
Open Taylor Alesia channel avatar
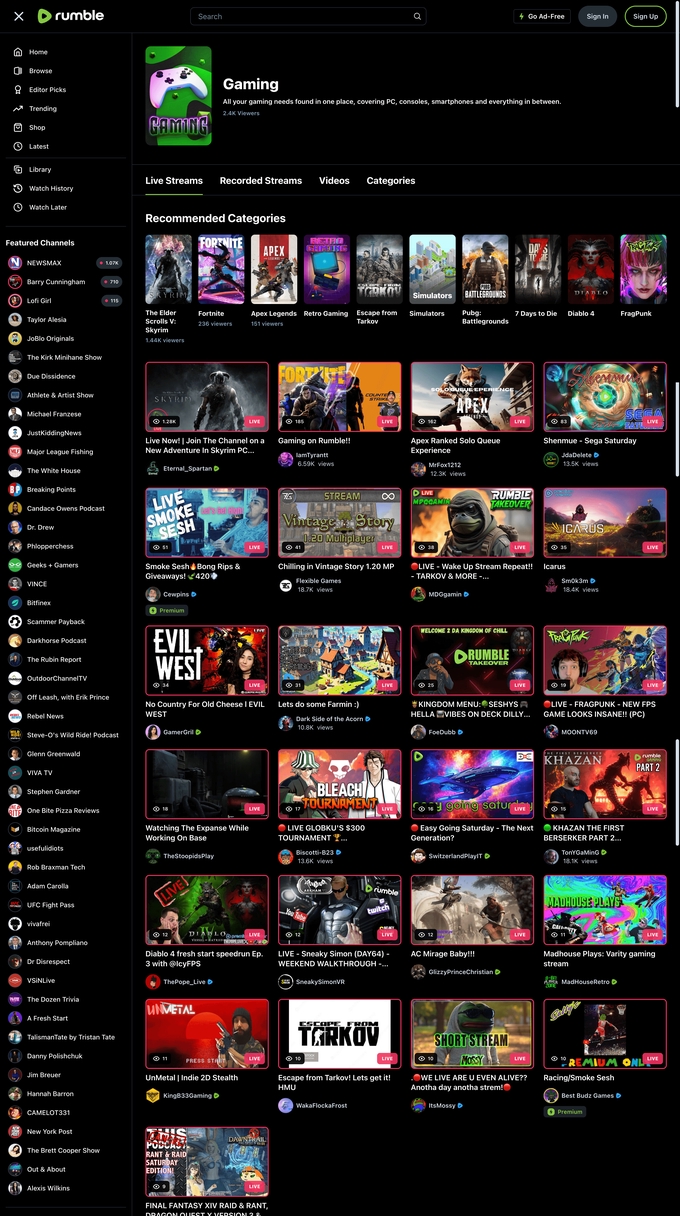pyautogui.click(x=15, y=320)
